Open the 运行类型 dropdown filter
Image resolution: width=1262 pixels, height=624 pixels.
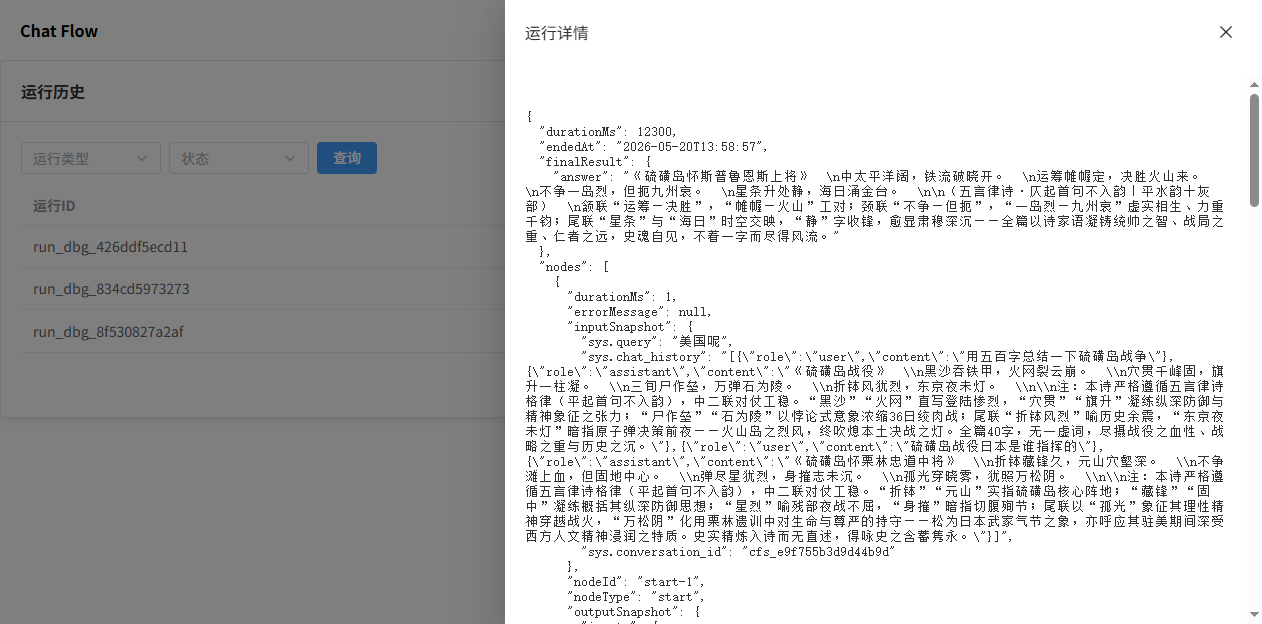(x=91, y=158)
